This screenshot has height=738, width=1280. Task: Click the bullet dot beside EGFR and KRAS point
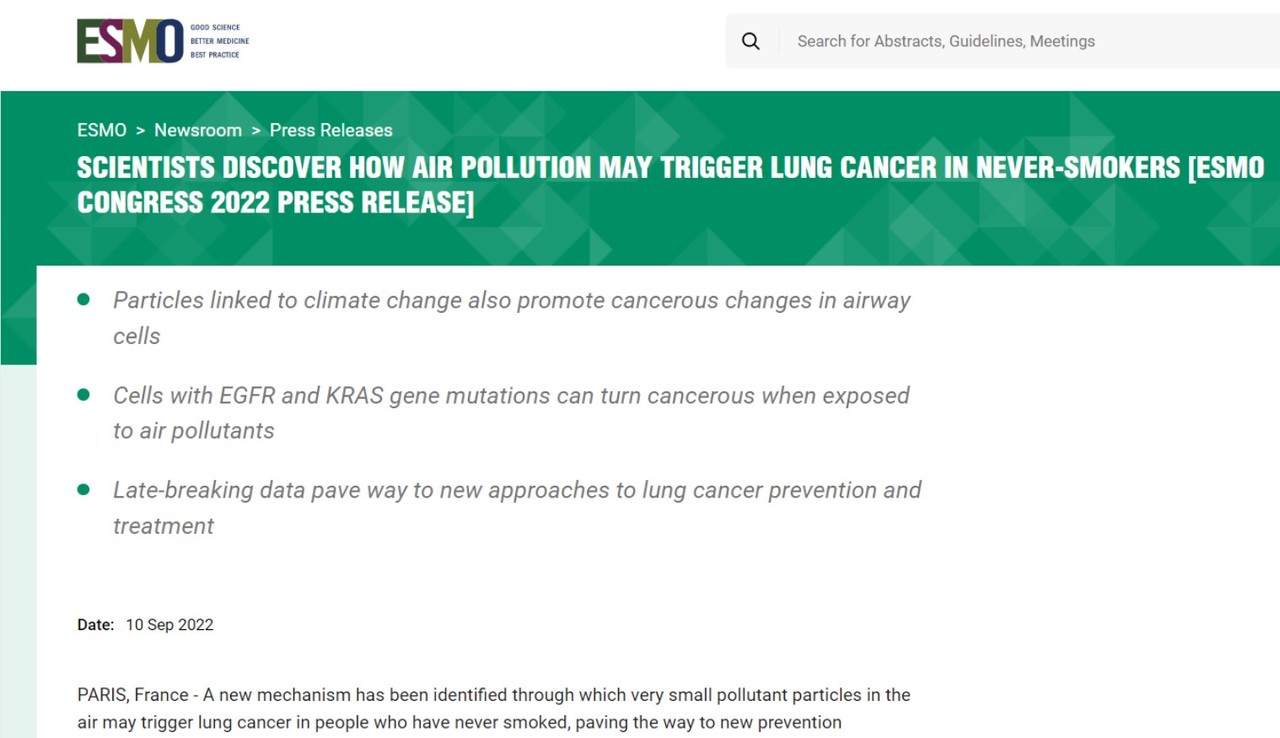pyautogui.click(x=84, y=394)
